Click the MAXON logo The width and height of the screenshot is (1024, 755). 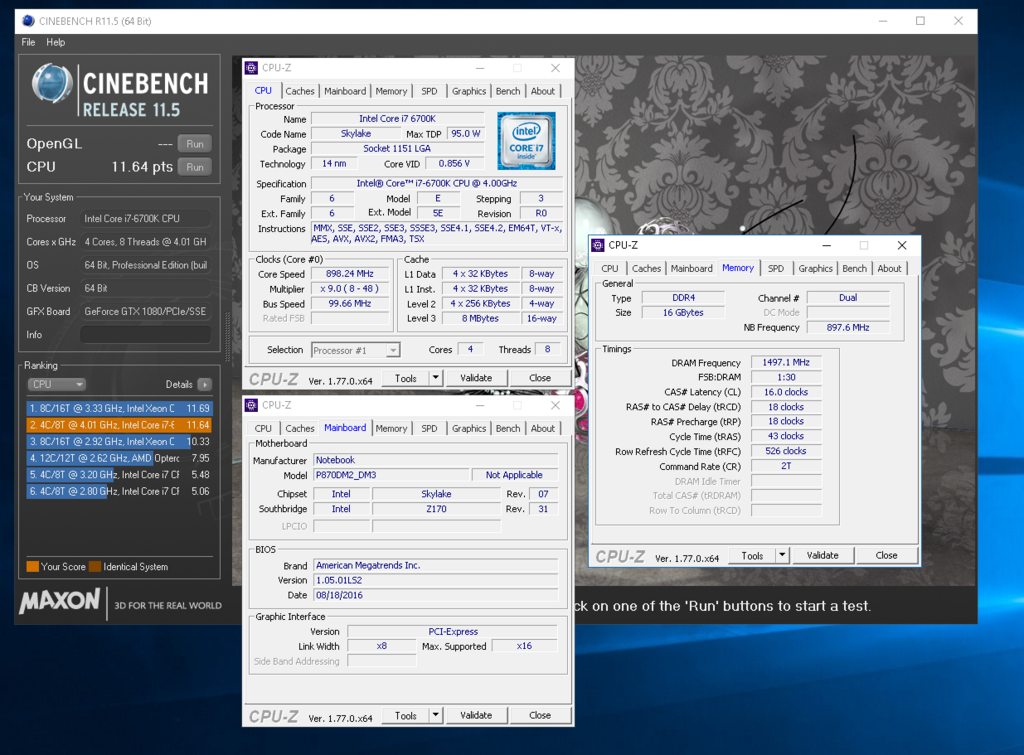pyautogui.click(x=60, y=601)
